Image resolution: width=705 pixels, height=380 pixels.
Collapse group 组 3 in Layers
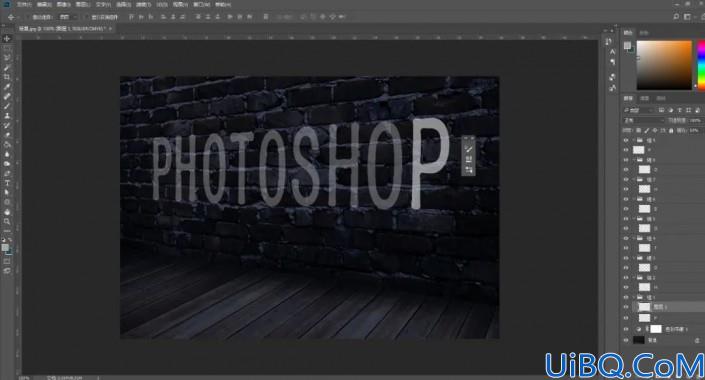click(x=634, y=258)
